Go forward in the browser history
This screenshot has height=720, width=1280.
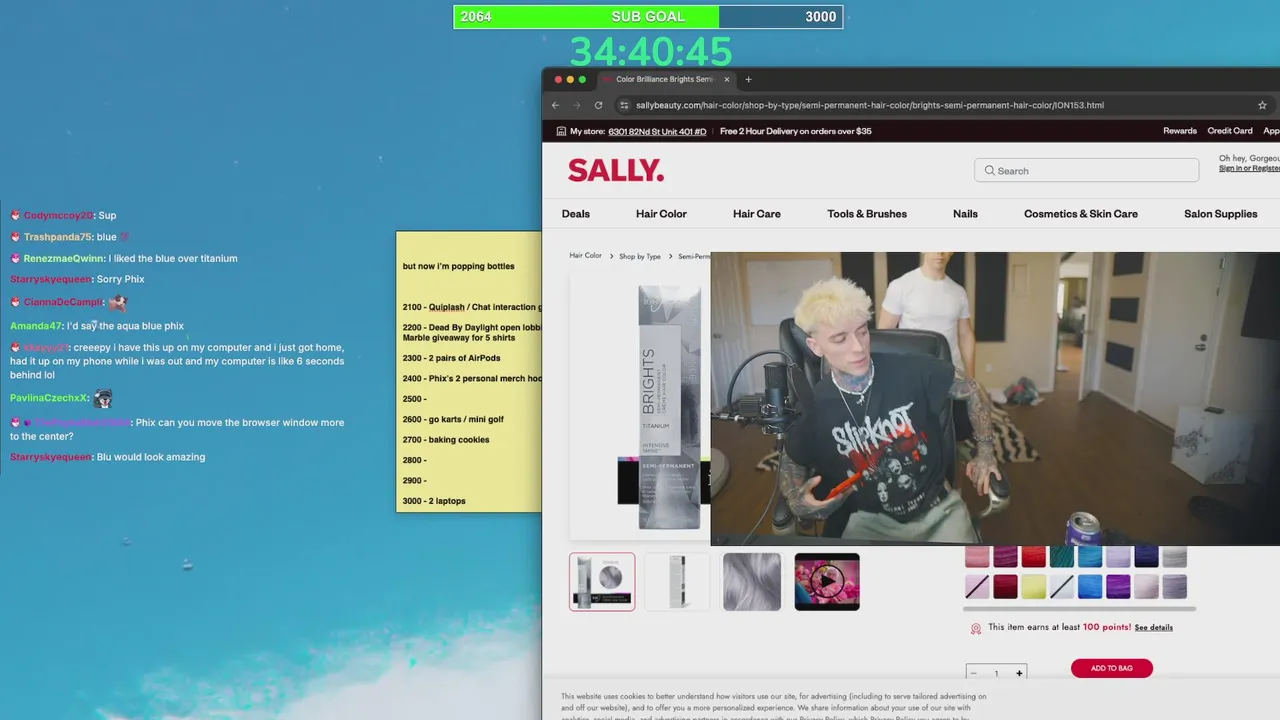point(577,105)
